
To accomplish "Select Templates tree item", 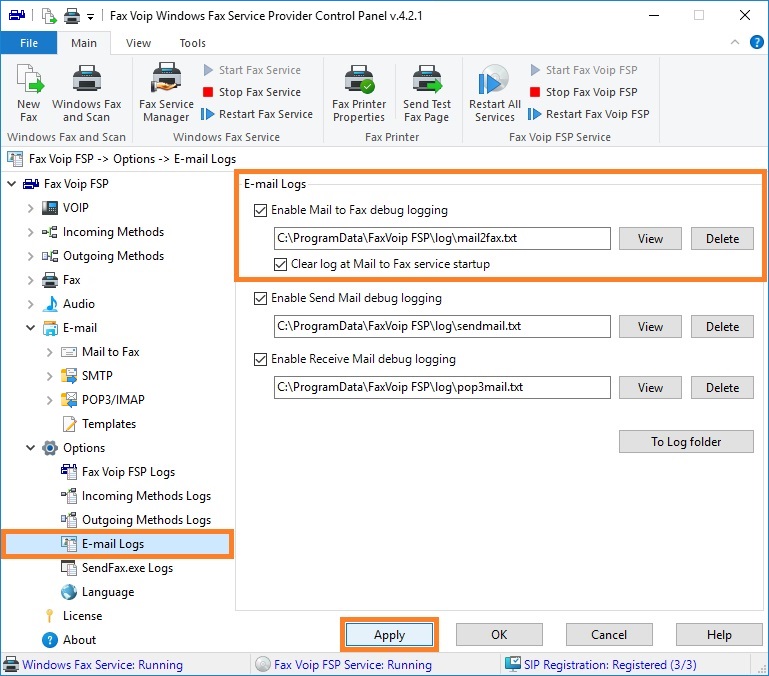I will [109, 424].
